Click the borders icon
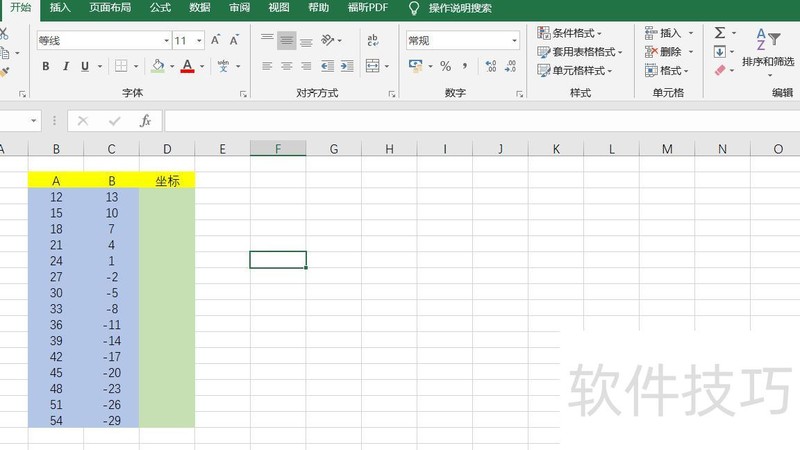The image size is (800, 450). [x=121, y=66]
